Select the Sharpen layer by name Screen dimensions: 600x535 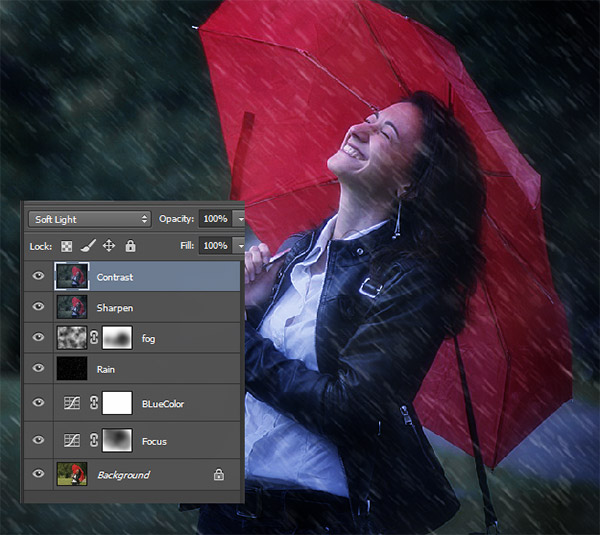coord(114,308)
